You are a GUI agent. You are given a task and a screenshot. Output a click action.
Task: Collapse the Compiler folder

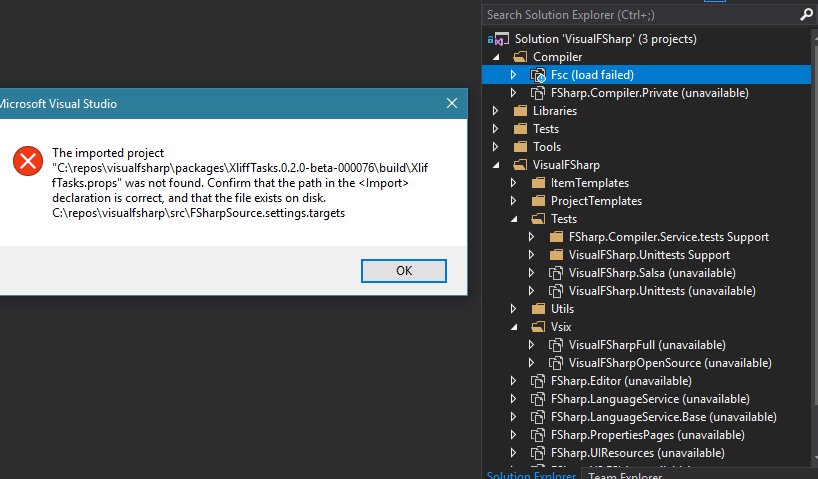[496, 57]
